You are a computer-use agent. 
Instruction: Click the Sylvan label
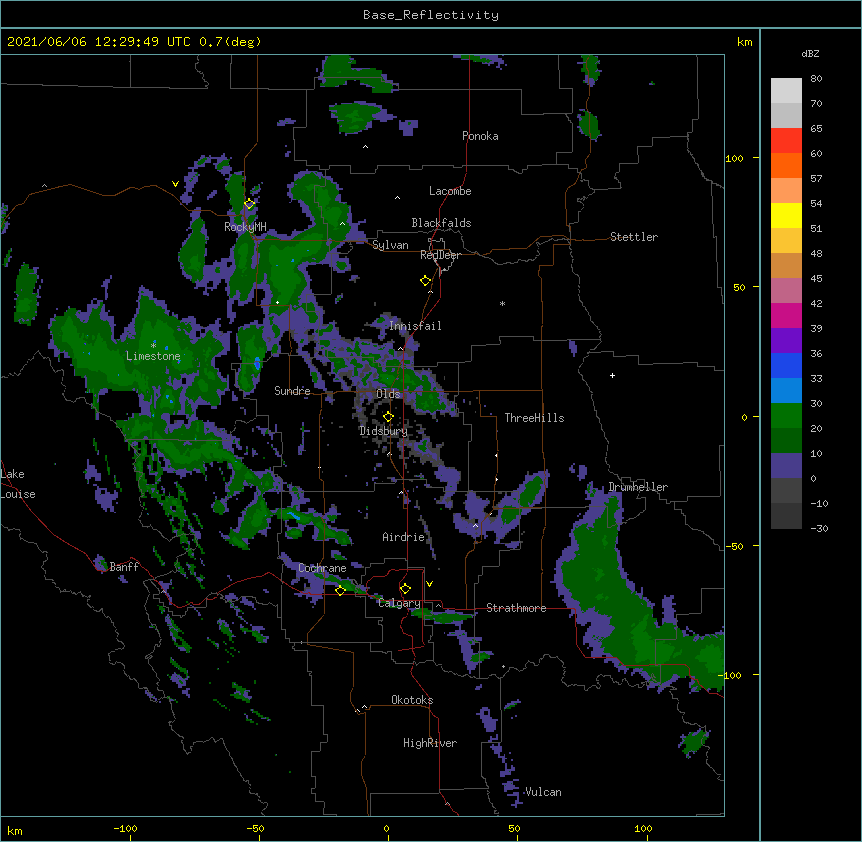pos(390,245)
